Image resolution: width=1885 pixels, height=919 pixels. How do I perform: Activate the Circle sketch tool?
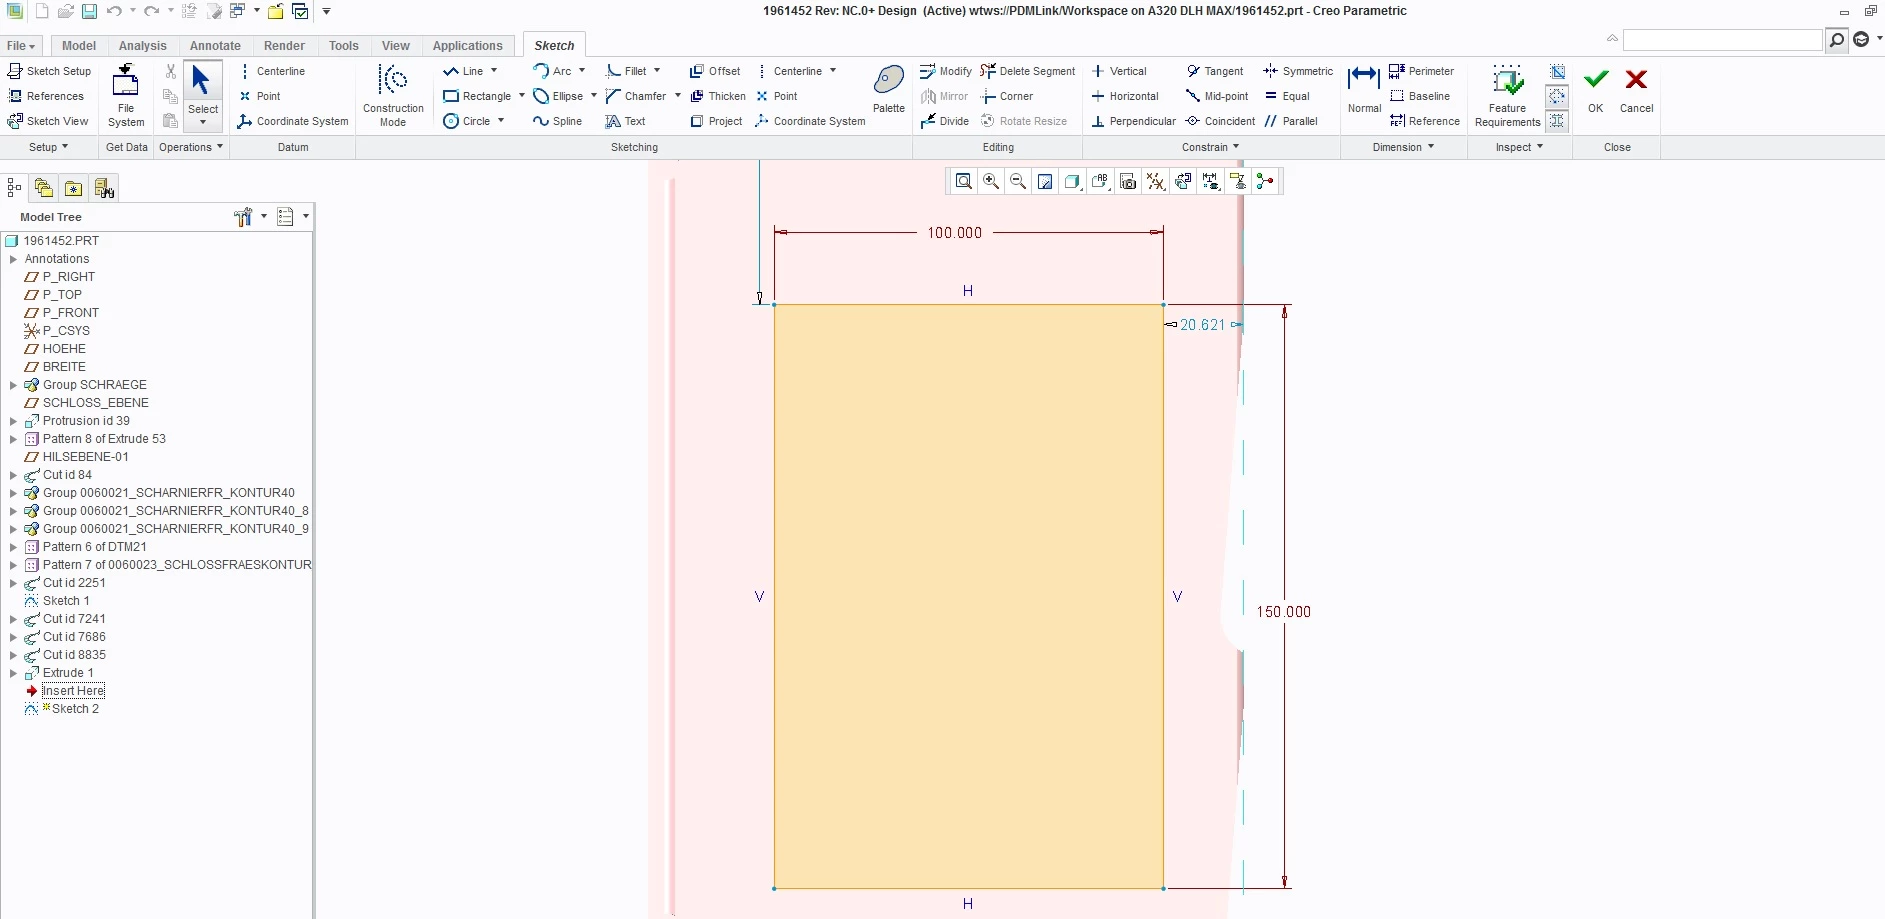[467, 121]
